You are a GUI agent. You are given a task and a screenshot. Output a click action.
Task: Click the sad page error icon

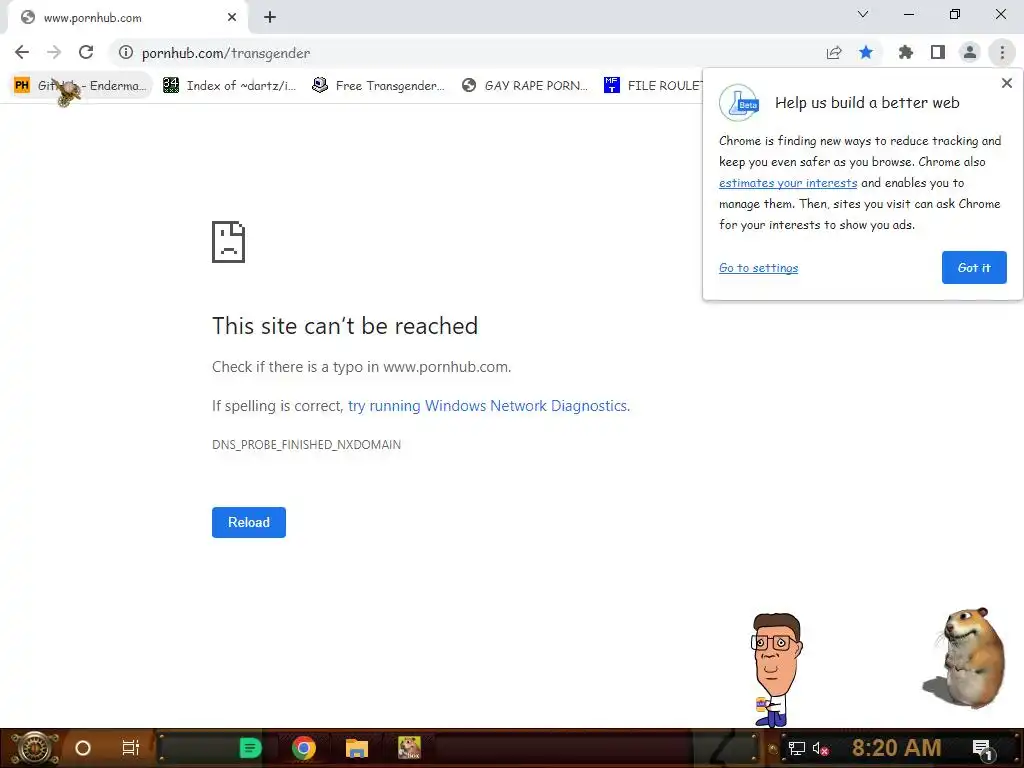[229, 242]
